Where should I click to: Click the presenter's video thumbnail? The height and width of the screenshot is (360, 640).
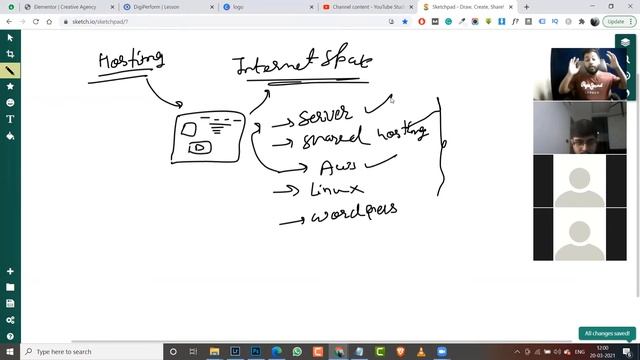click(580, 74)
